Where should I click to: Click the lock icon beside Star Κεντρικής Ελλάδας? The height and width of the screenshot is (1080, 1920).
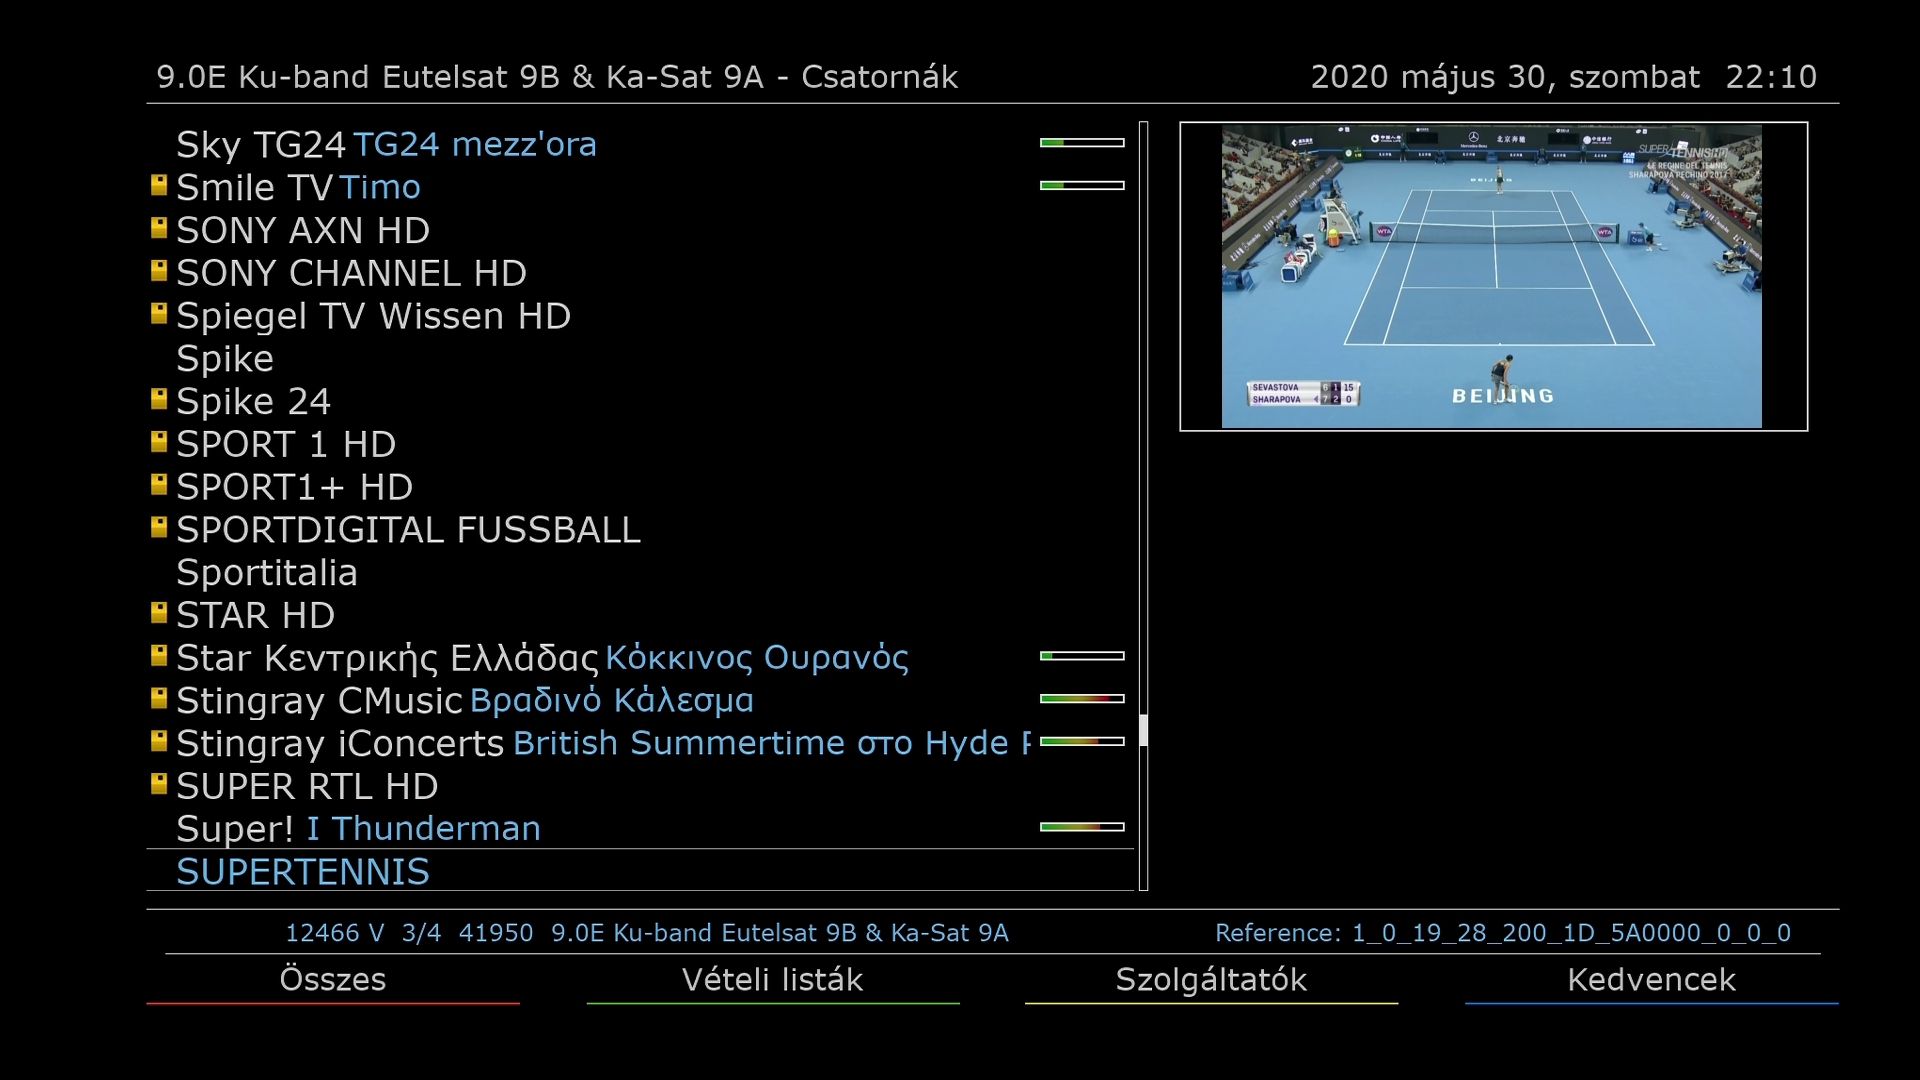(x=159, y=656)
